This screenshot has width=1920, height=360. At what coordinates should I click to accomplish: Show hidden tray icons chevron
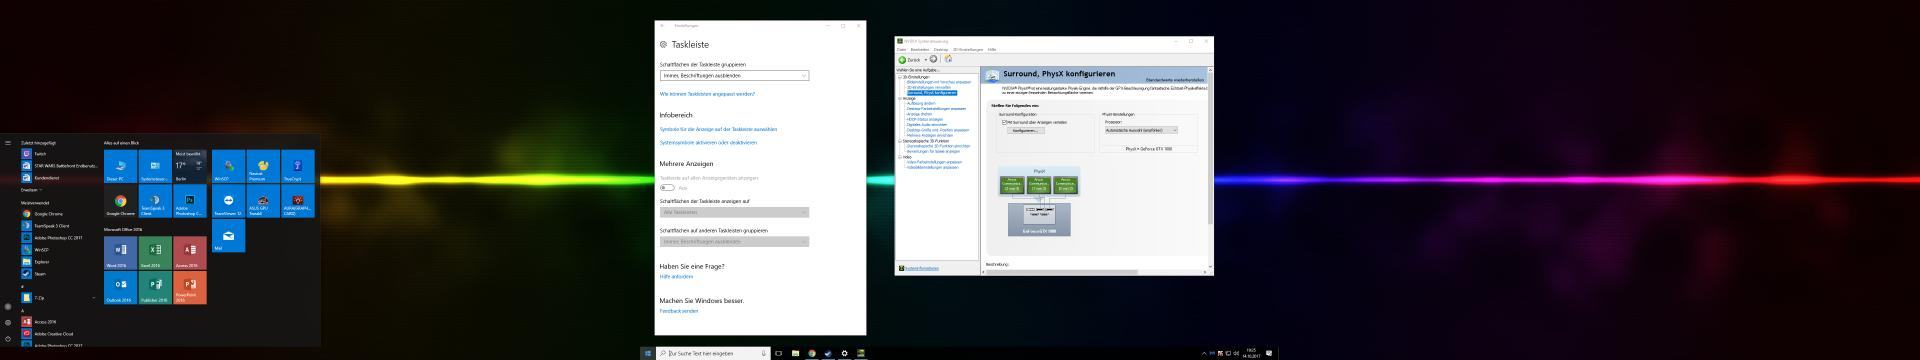point(1204,353)
